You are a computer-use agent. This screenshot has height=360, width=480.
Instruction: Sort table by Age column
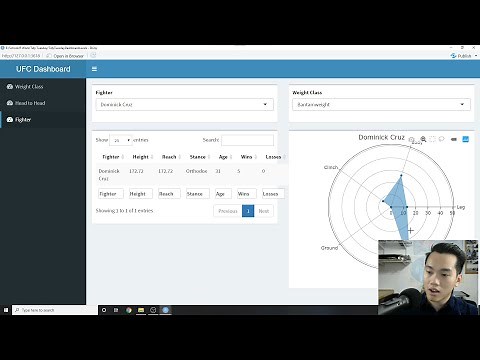point(225,157)
